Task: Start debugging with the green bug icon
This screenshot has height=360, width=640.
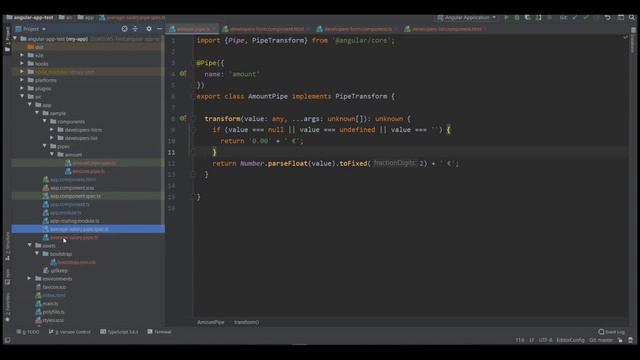Action: tap(517, 18)
